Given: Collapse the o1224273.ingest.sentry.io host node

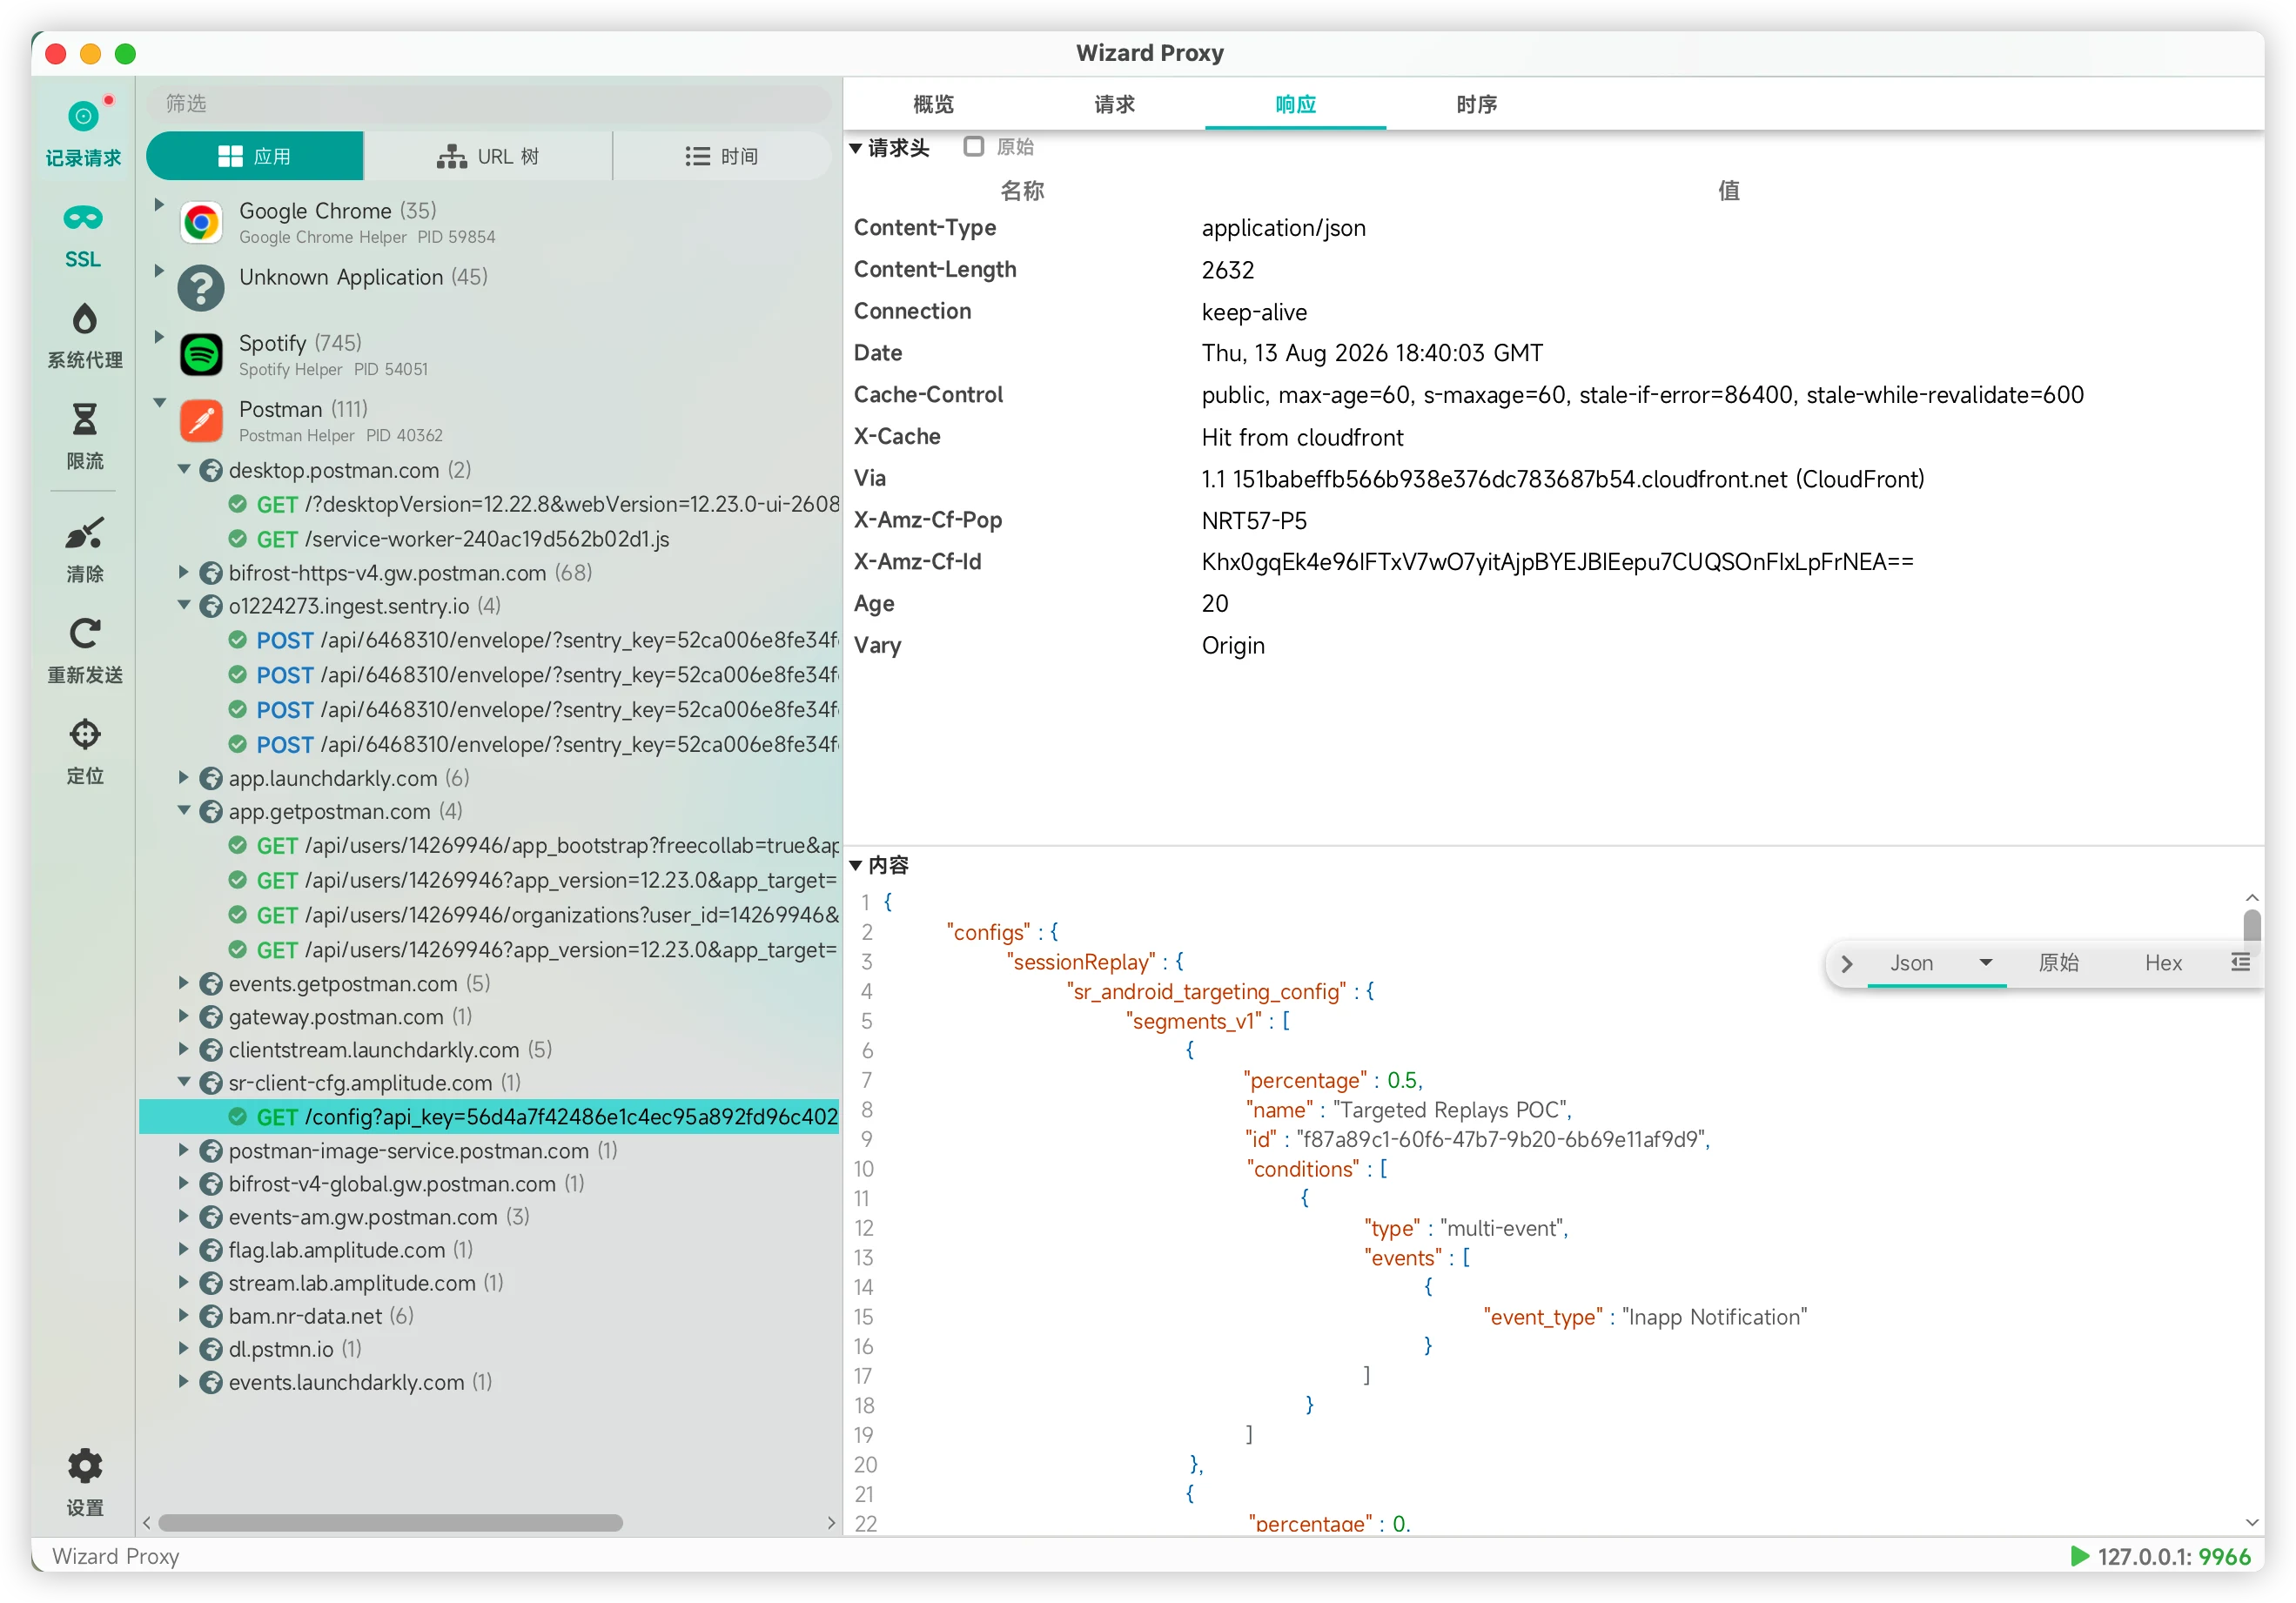Looking at the screenshot, I should click(184, 605).
